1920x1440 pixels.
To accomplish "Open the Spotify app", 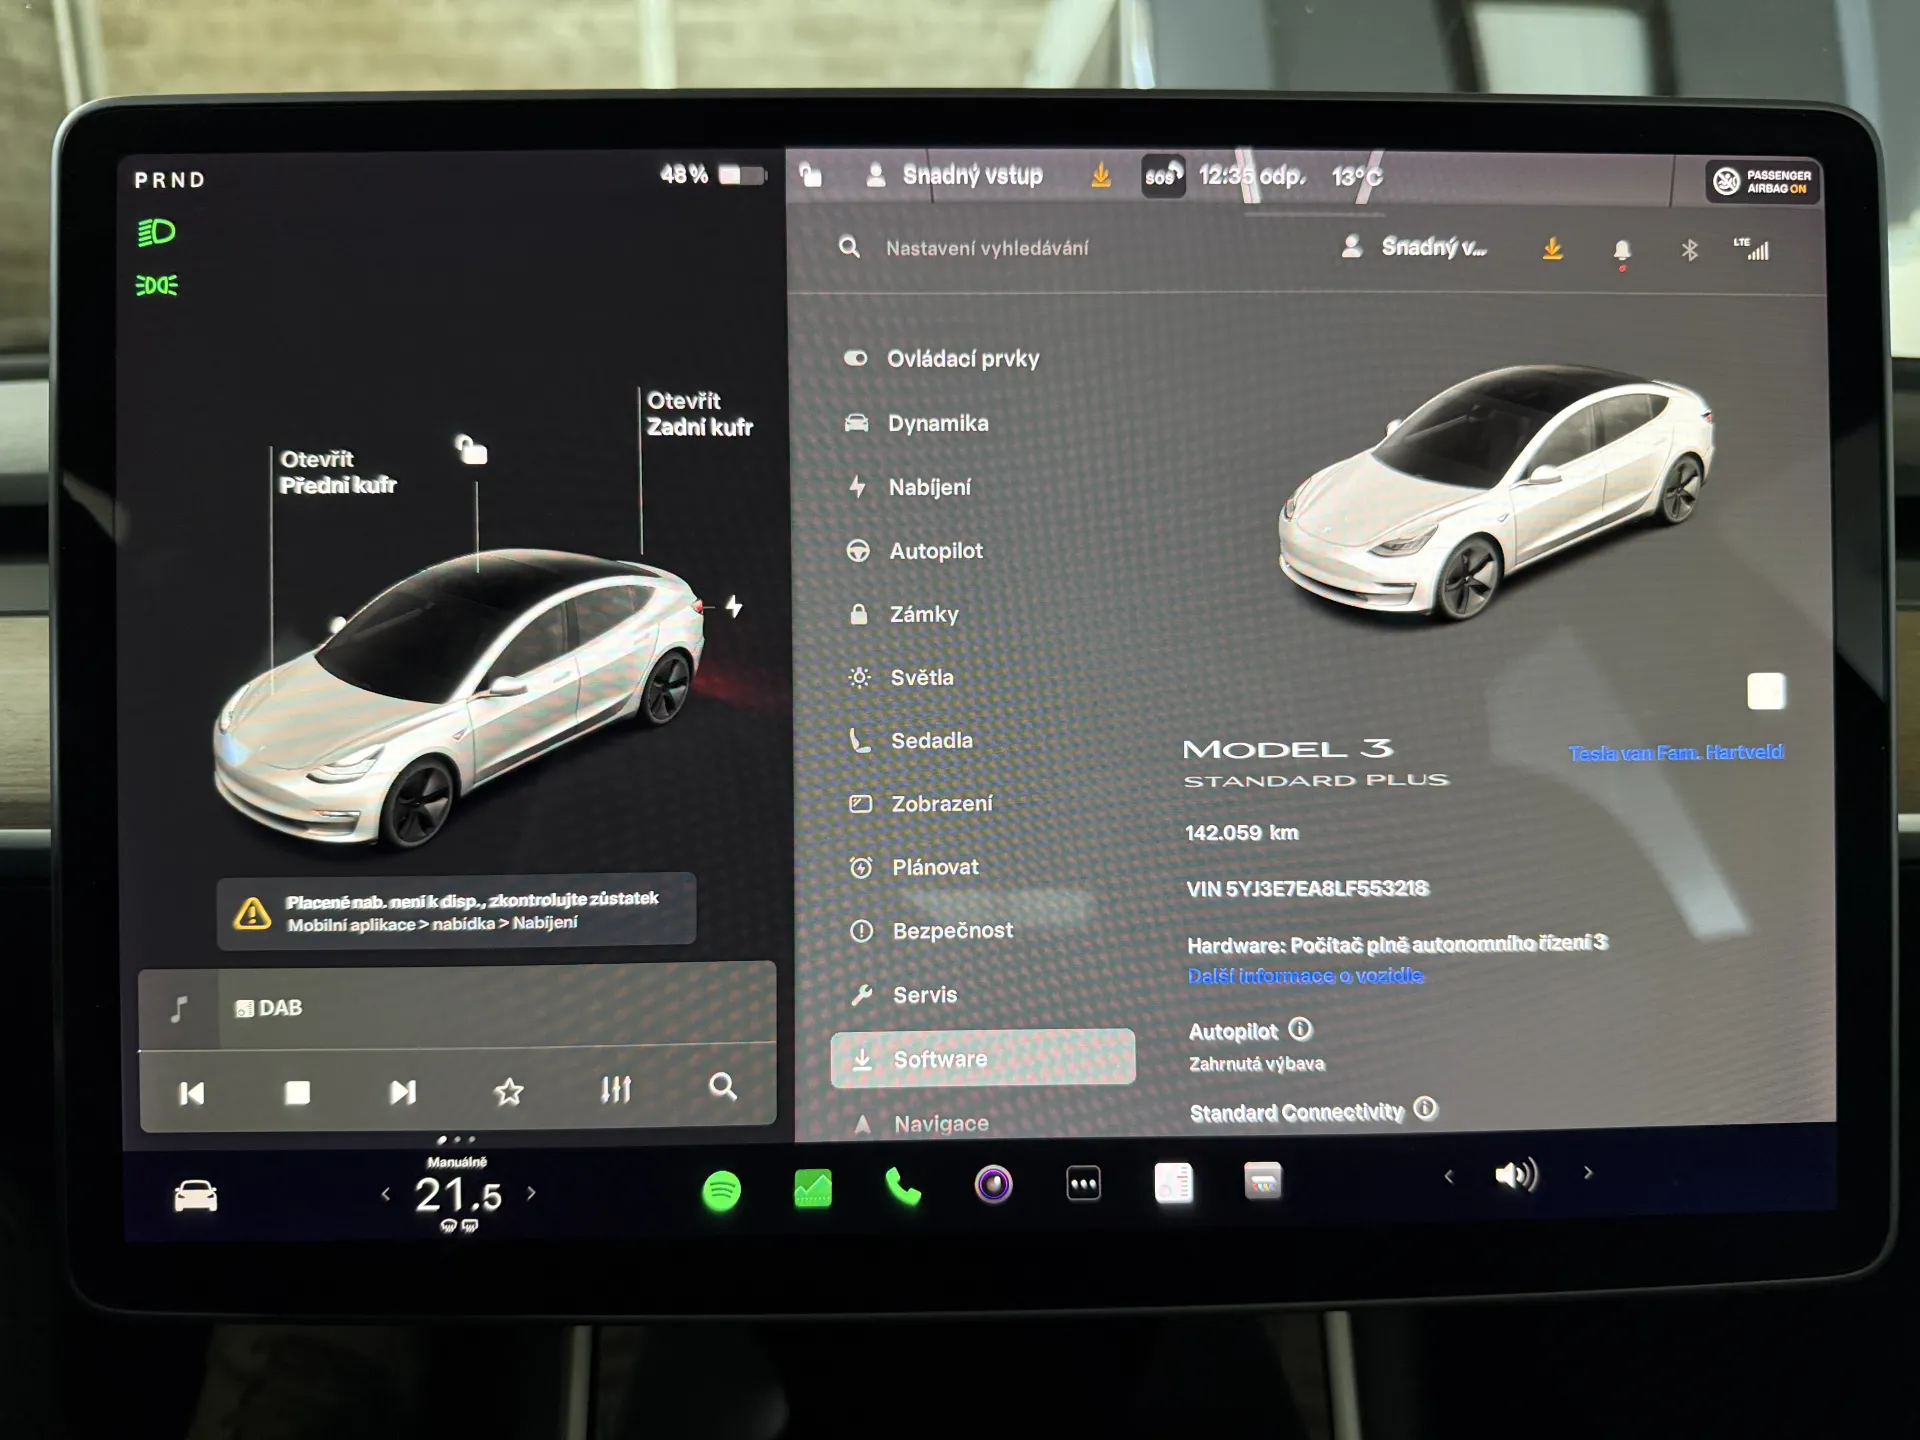I will pyautogui.click(x=721, y=1190).
